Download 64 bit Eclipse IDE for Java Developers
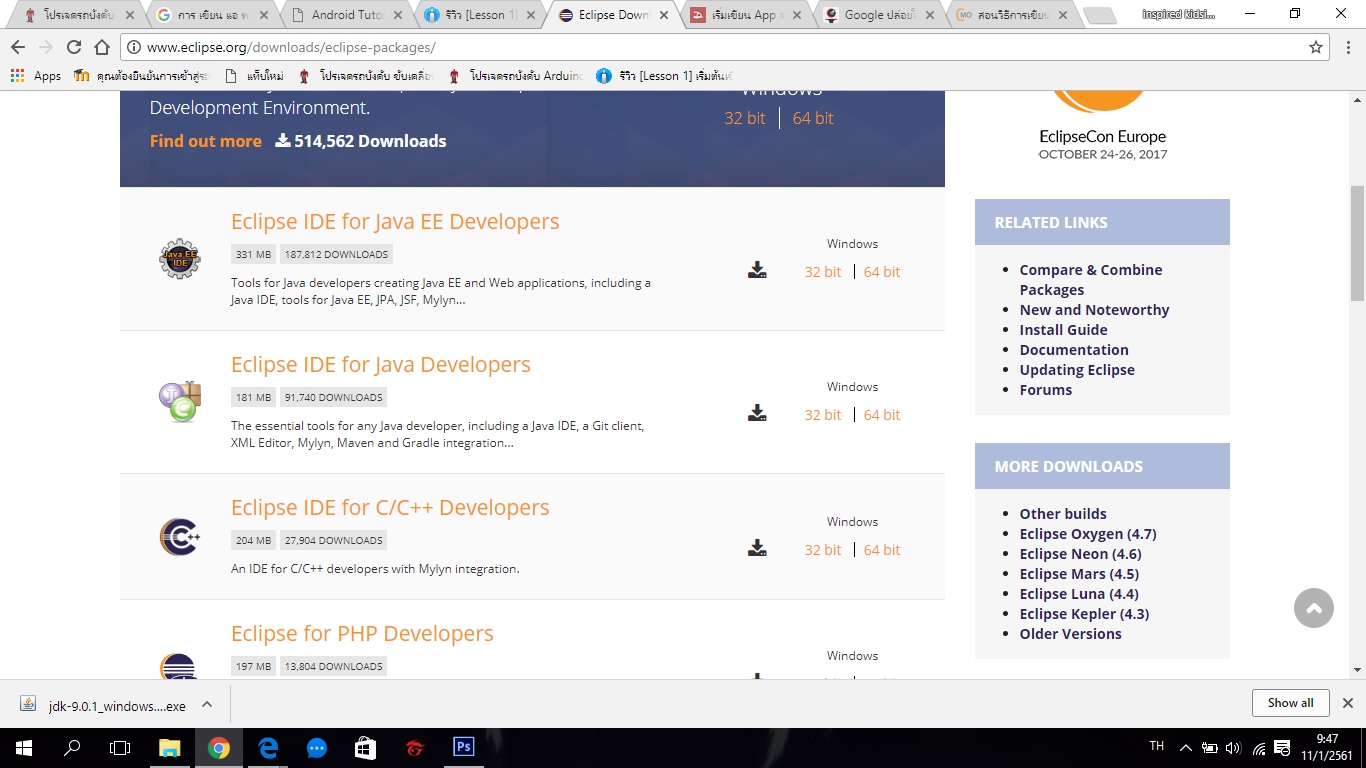This screenshot has height=768, width=1366. (881, 415)
